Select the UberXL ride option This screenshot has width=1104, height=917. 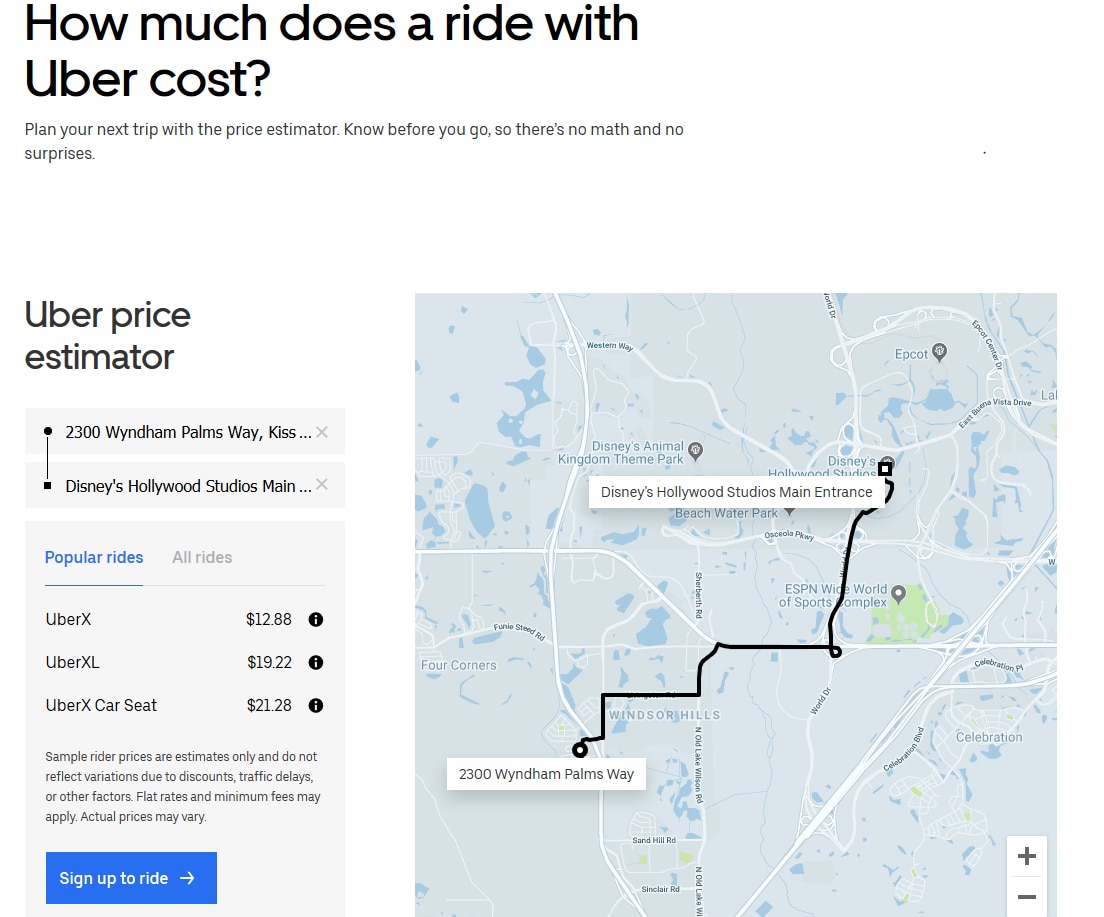coord(184,662)
